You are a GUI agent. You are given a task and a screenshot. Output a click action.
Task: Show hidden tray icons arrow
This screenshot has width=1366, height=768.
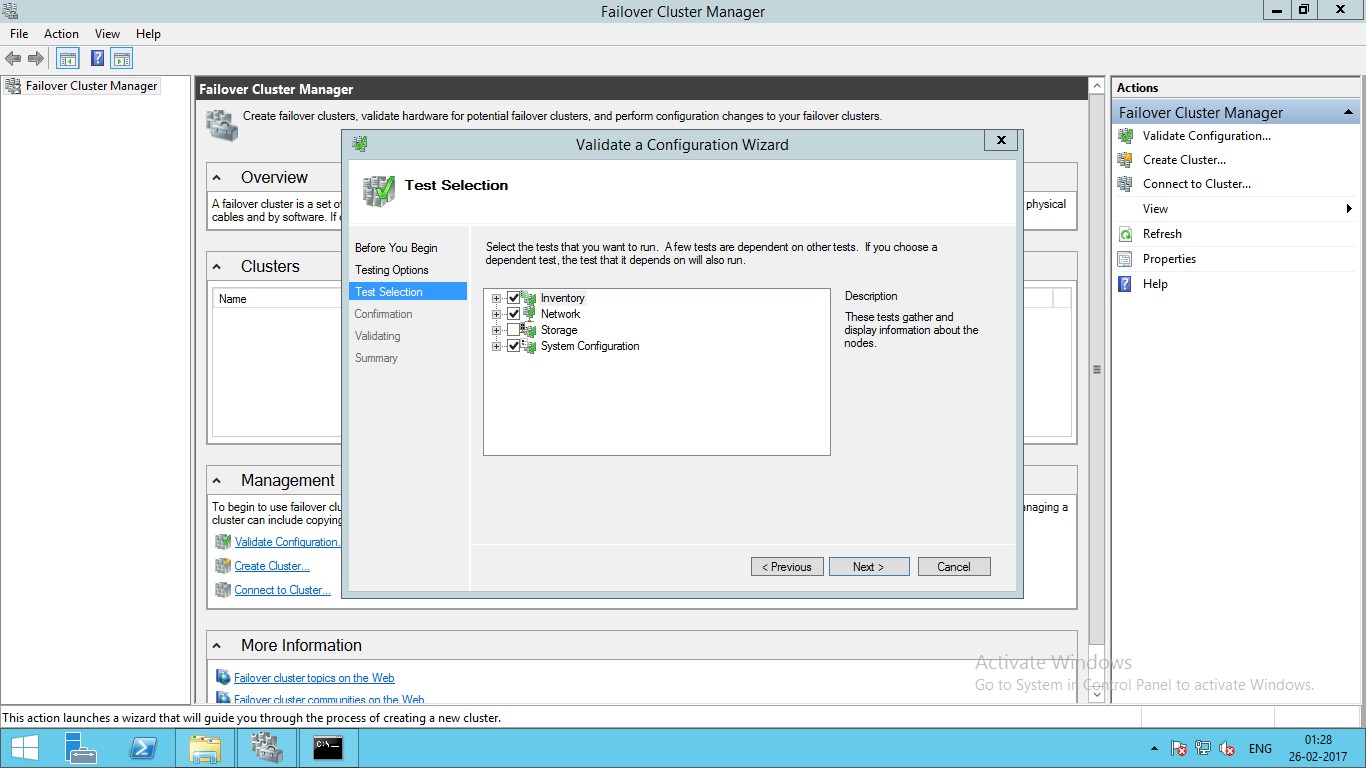[x=1155, y=748]
